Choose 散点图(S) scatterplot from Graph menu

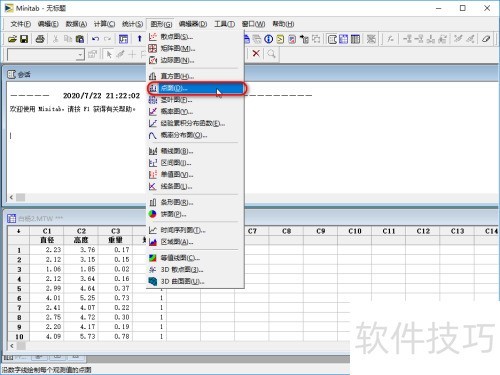[195, 37]
